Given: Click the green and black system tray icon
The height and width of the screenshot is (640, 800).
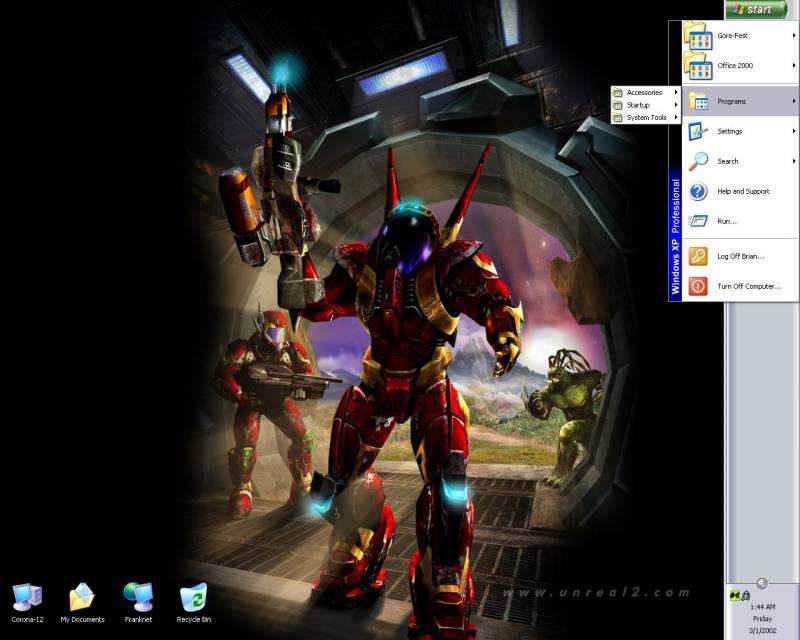Looking at the screenshot, I should pyautogui.click(x=735, y=595).
